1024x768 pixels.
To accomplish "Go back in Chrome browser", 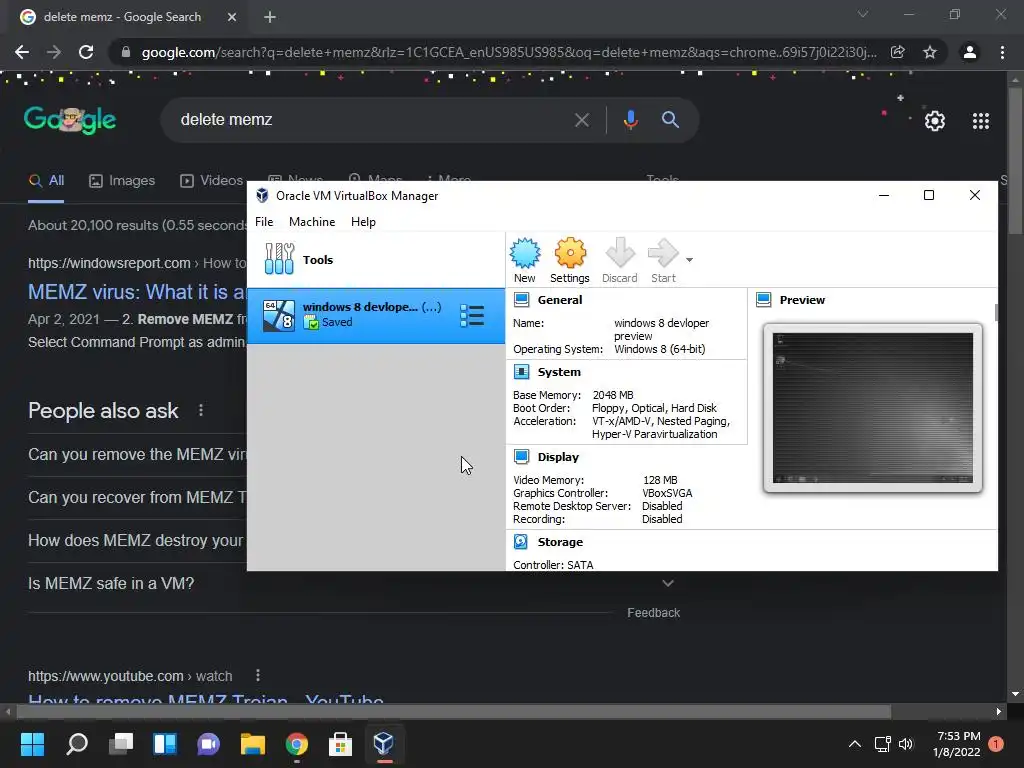I will click(x=22, y=52).
